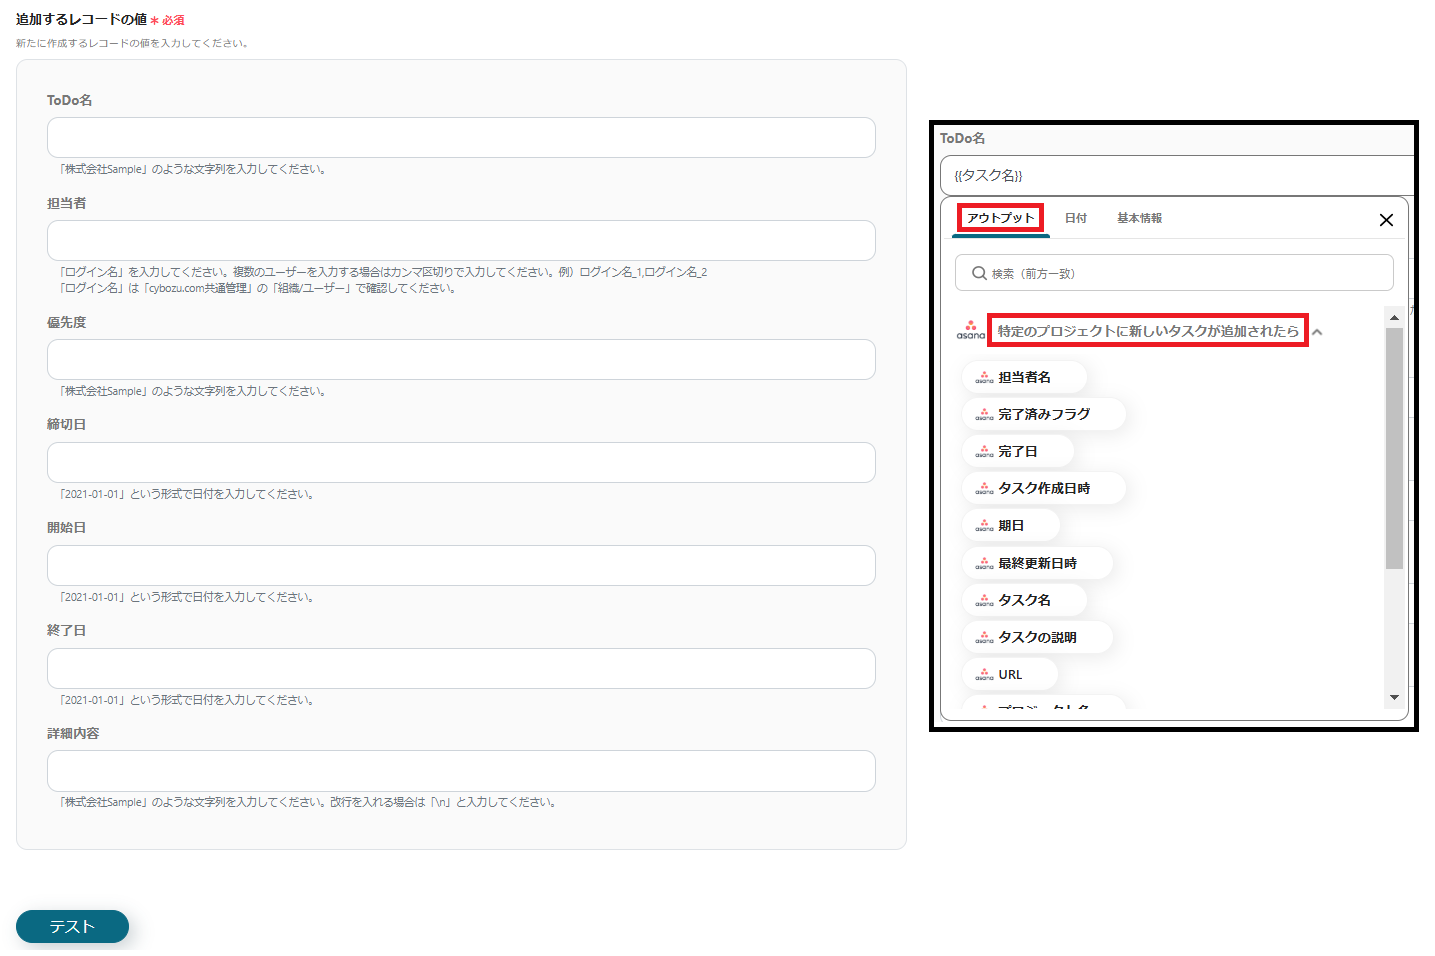Click the 終了日 input field
This screenshot has width=1435, height=956.
(461, 668)
